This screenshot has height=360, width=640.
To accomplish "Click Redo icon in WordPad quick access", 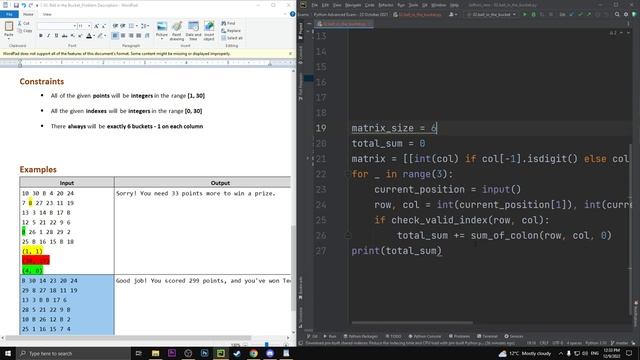I will click(x=31, y=5).
